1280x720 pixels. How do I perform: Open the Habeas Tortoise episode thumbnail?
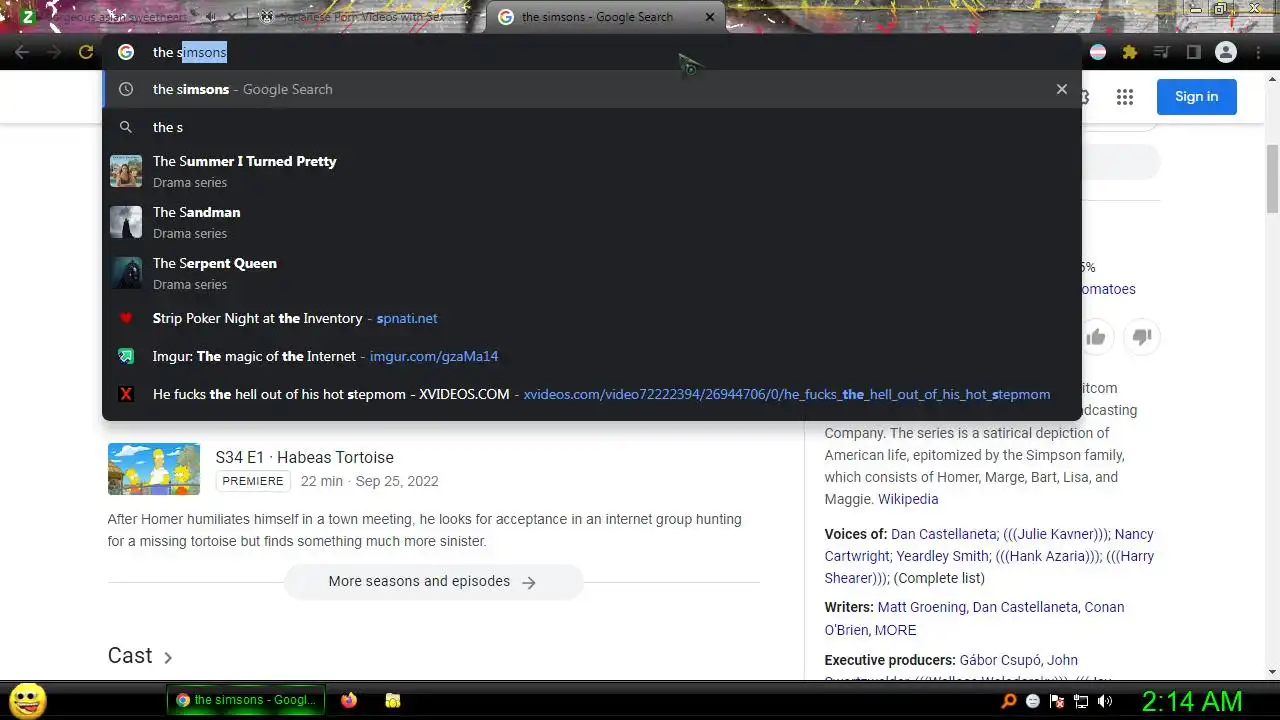(x=154, y=469)
